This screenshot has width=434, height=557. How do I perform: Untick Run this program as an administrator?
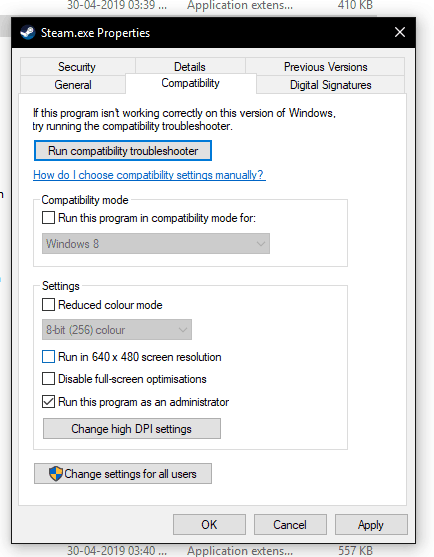pyautogui.click(x=48, y=402)
